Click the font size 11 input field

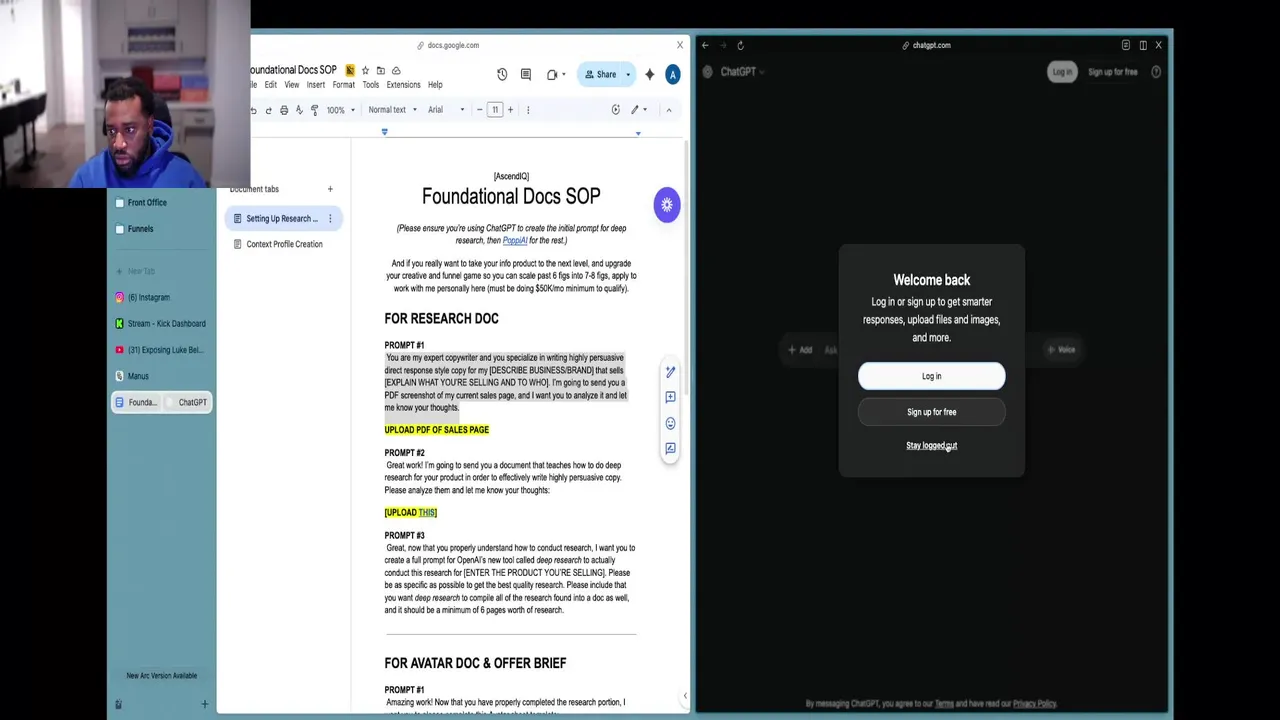pyautogui.click(x=495, y=110)
